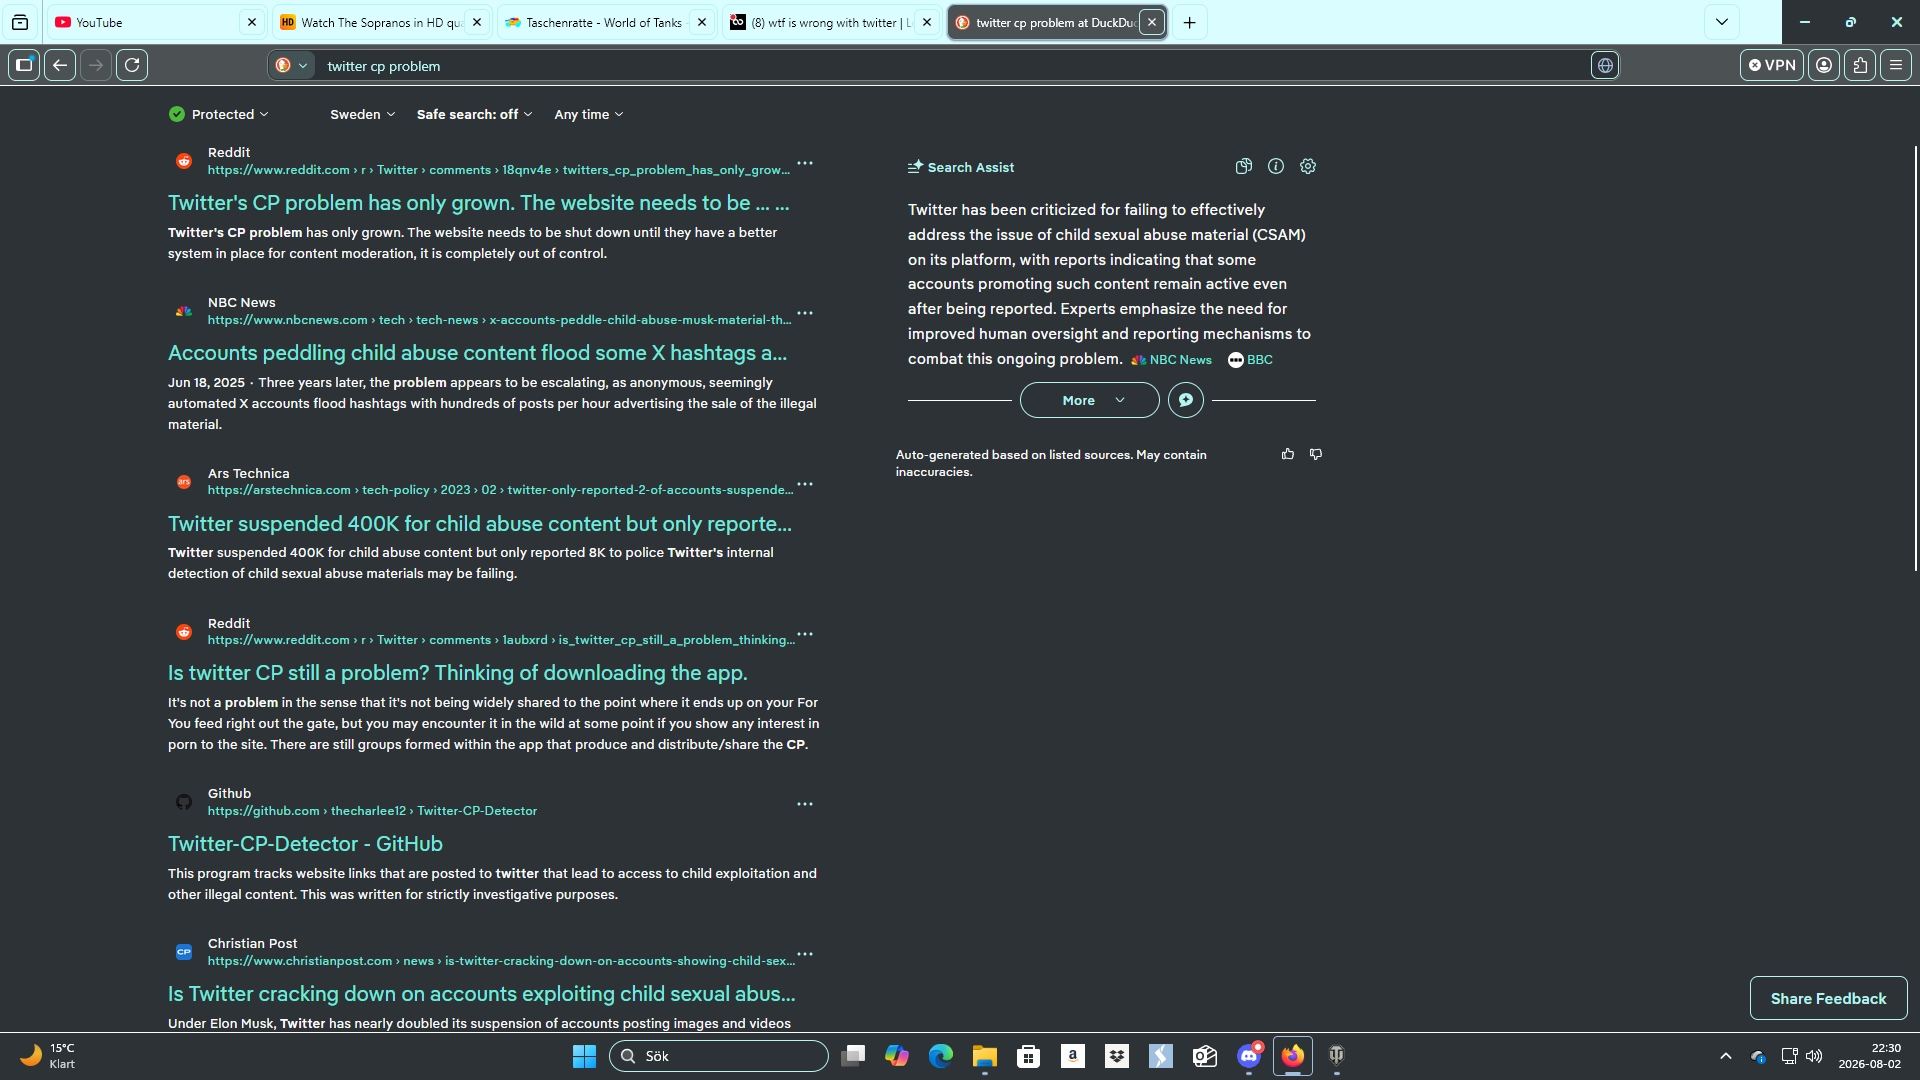Open the Protected status dropdown
This screenshot has height=1080, width=1920.
point(219,114)
